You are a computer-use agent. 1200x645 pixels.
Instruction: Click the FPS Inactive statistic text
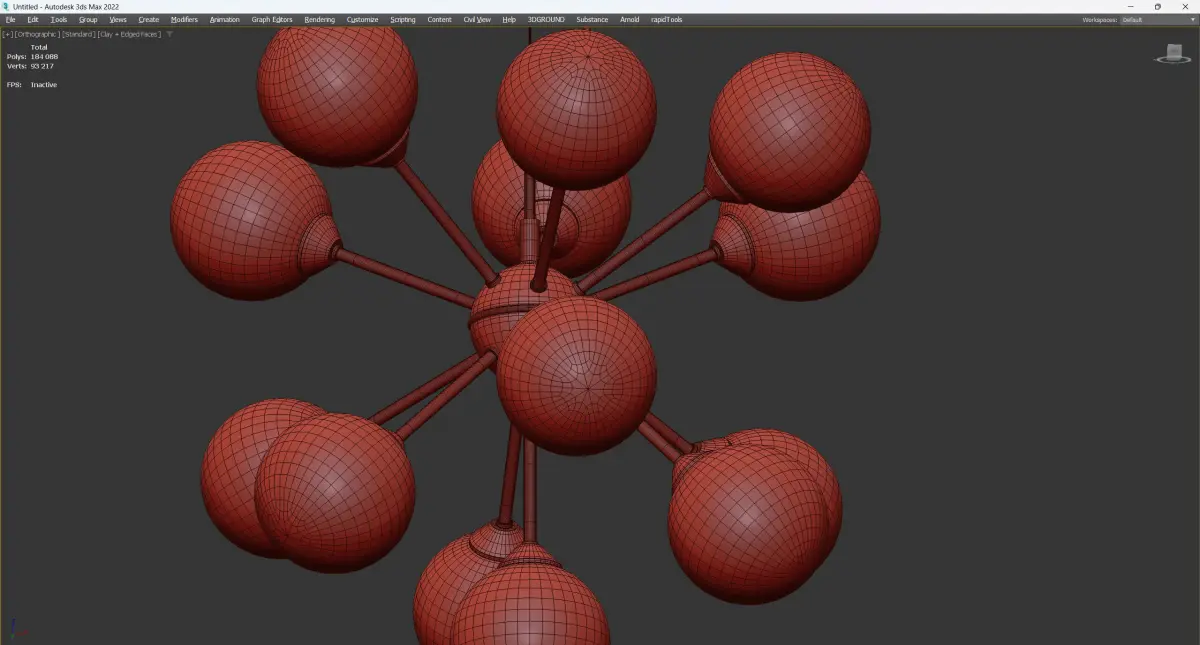[31, 85]
